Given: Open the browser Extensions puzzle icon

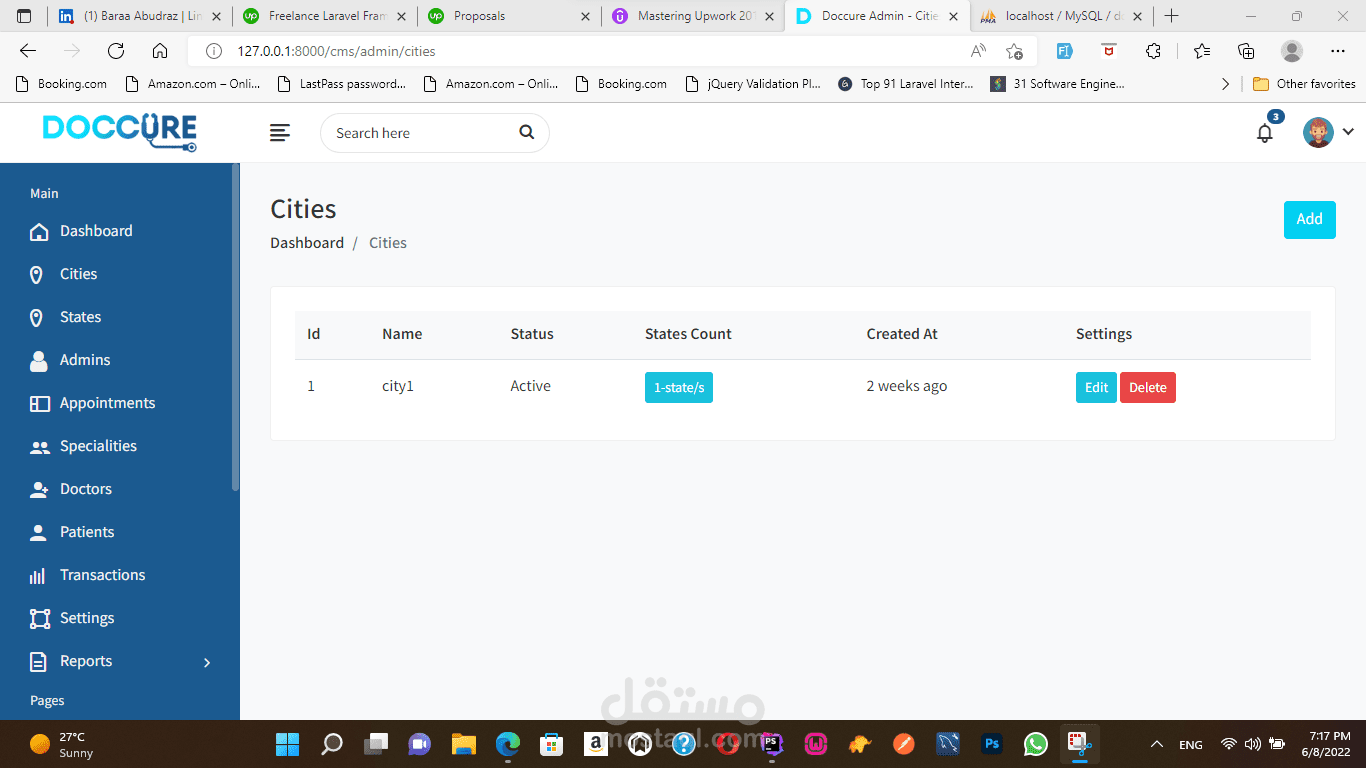Looking at the screenshot, I should point(1153,51).
